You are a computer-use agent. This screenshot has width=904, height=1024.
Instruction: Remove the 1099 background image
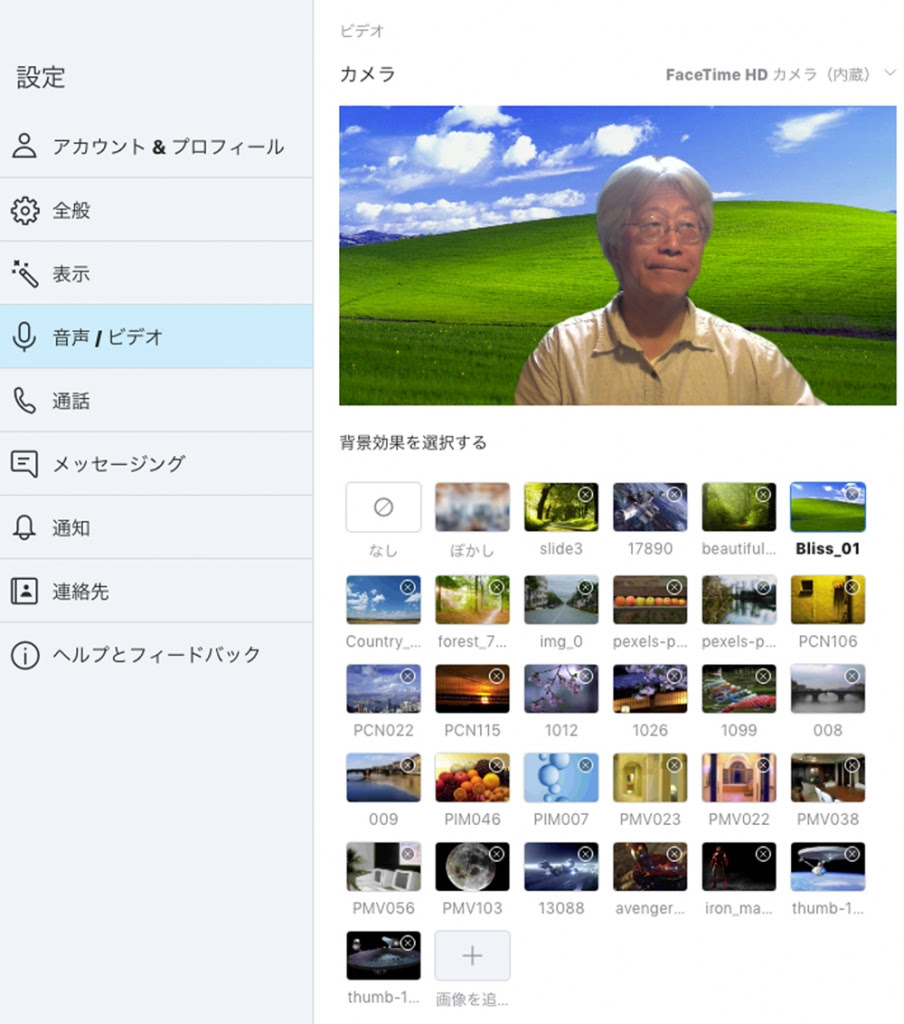point(763,676)
